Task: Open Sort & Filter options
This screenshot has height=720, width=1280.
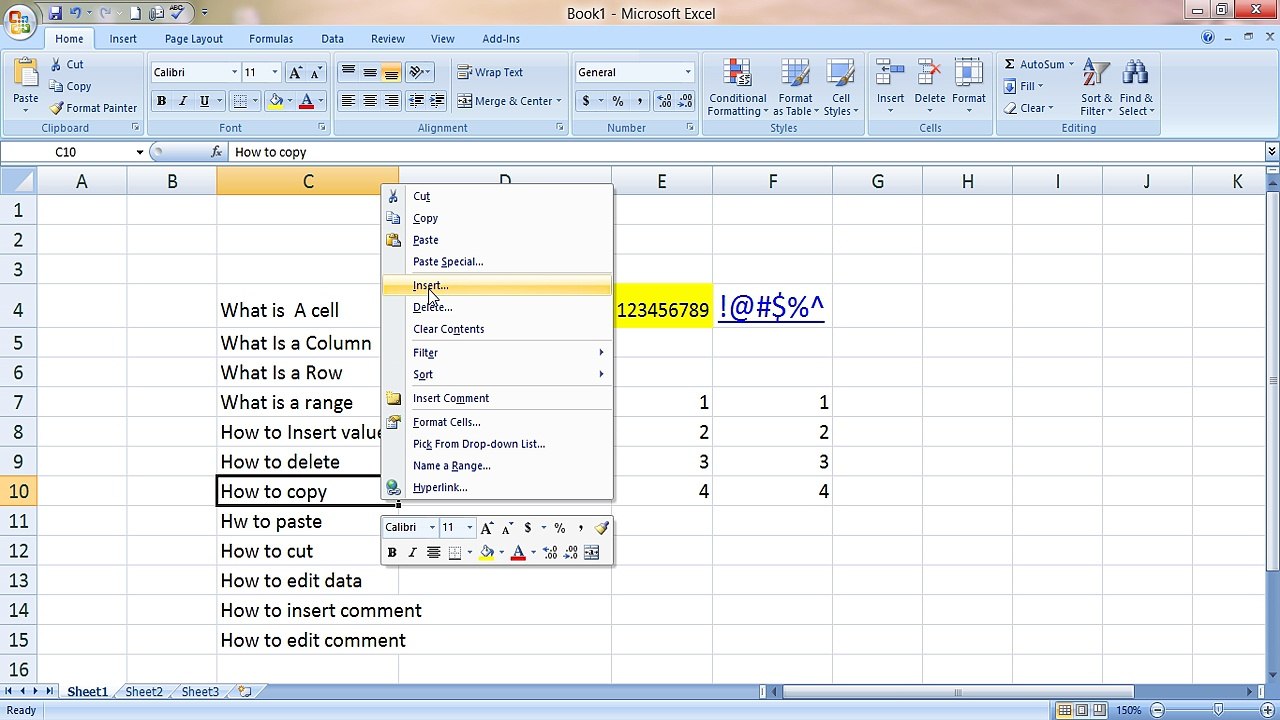Action: point(1096,88)
